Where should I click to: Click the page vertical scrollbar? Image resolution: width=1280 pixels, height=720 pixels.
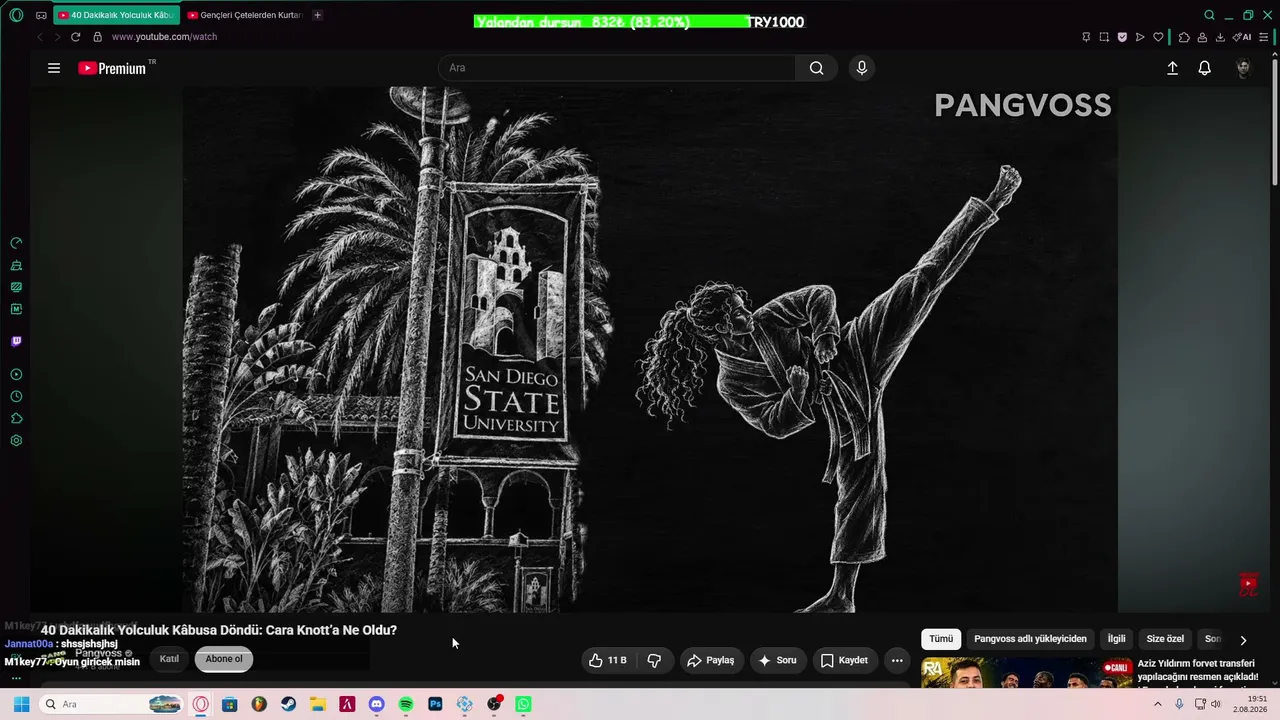(1274, 120)
